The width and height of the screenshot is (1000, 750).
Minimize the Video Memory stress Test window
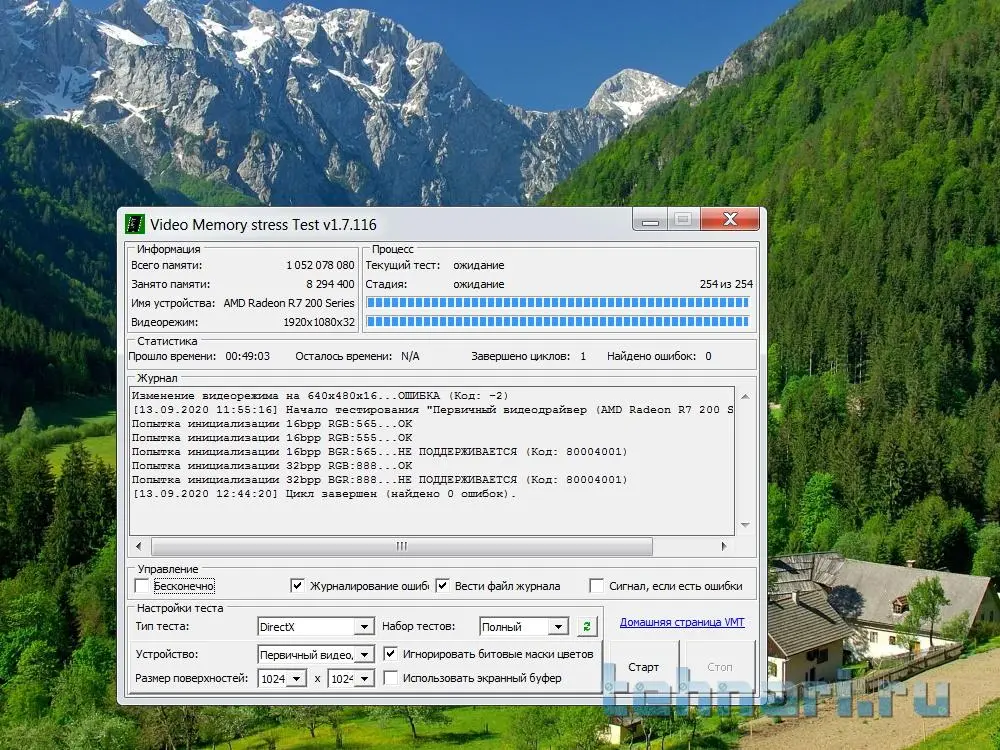coord(650,220)
